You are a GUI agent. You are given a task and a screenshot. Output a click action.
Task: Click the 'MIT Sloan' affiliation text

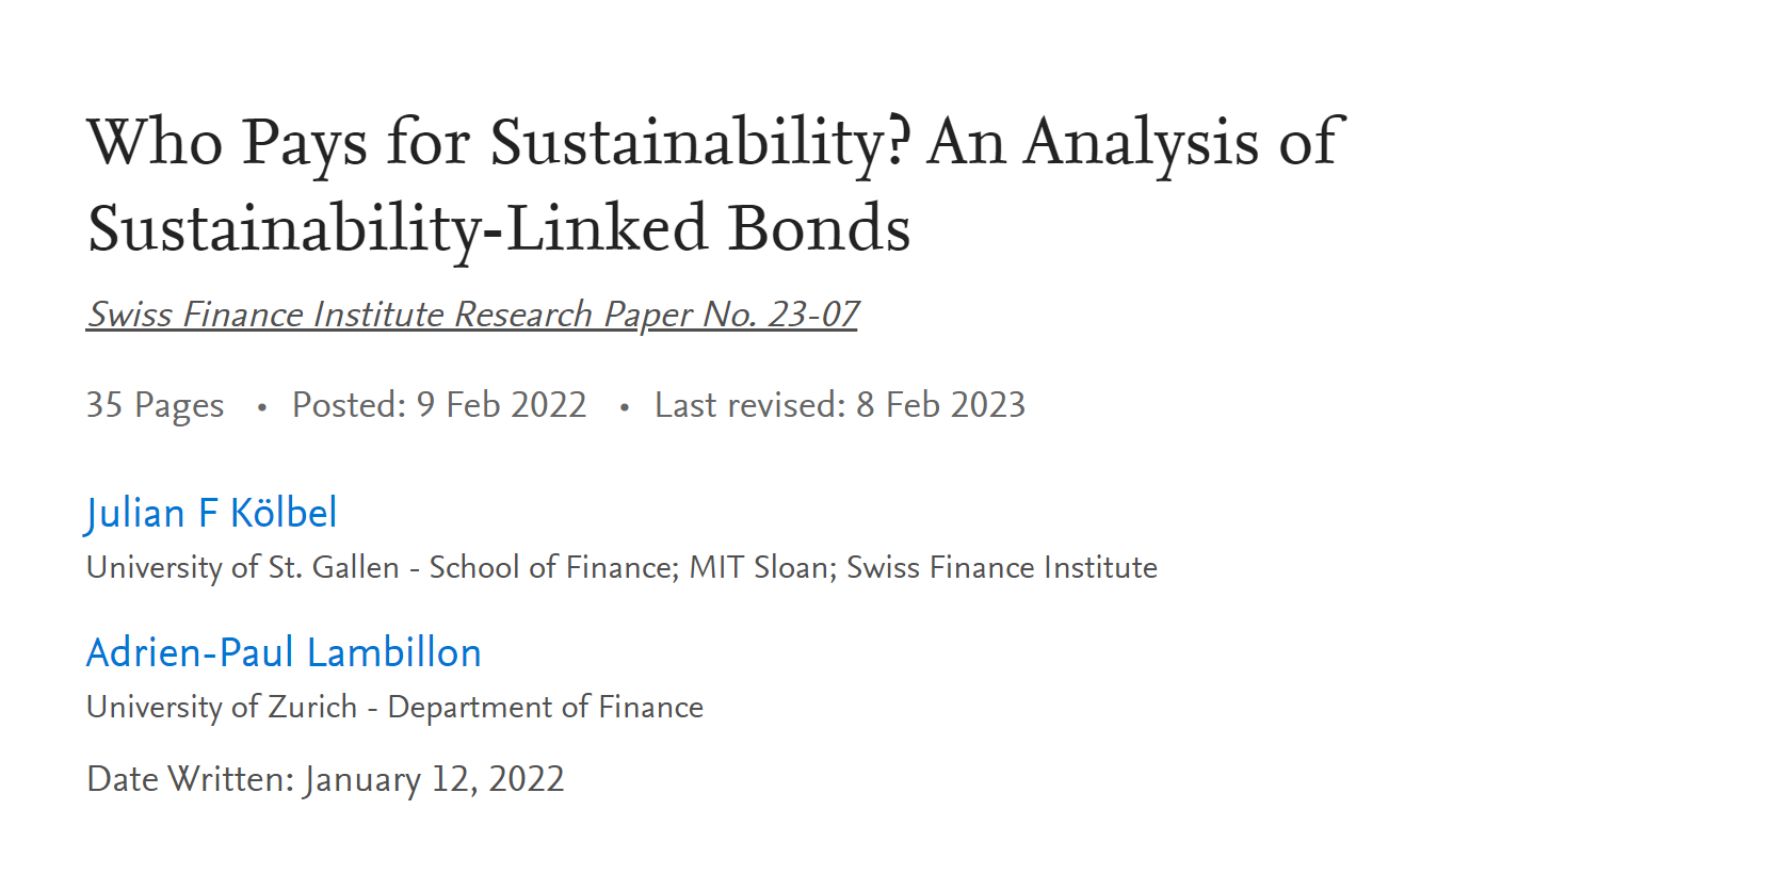pyautogui.click(x=760, y=568)
